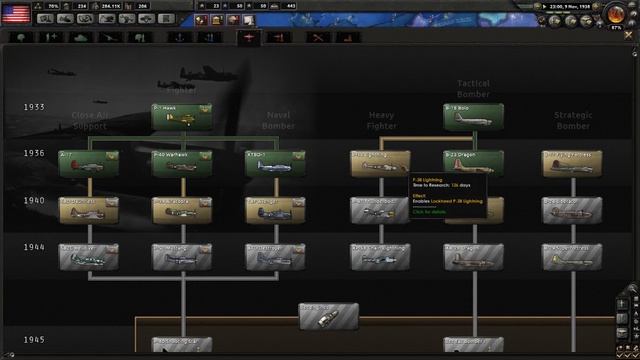This screenshot has width=640, height=360.
Task: Switch to the Support Companies research tab
Action: [x=51, y=38]
